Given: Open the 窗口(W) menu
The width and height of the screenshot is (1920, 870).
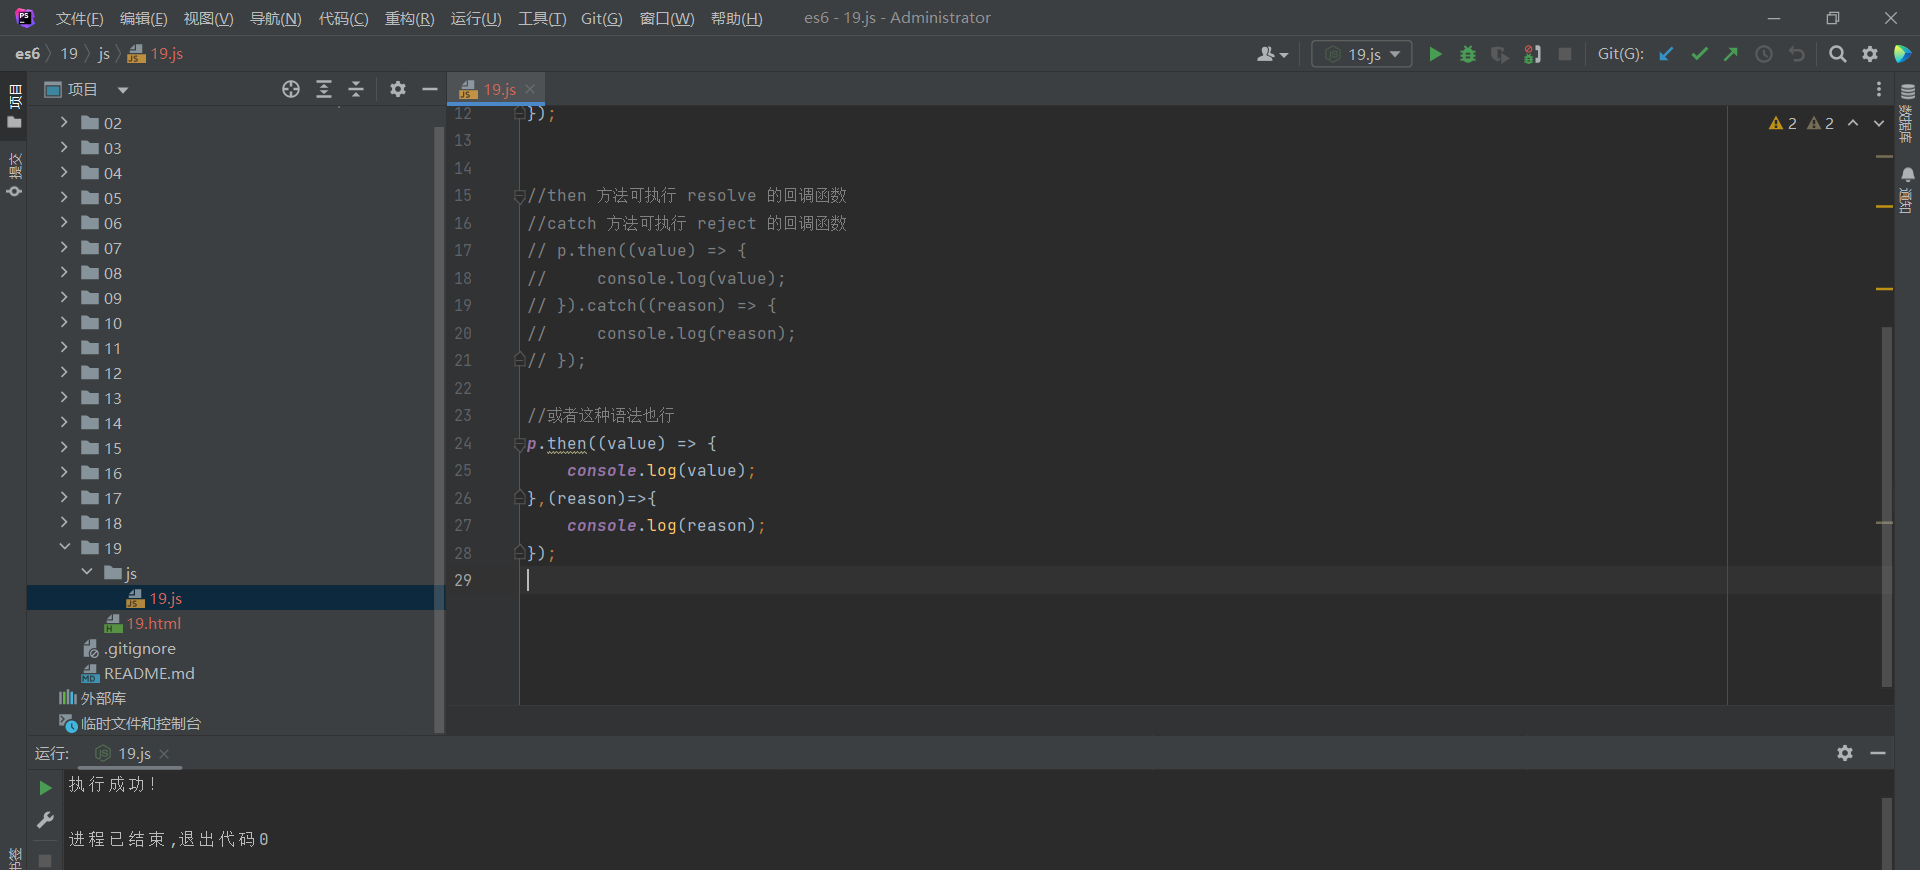Looking at the screenshot, I should point(667,18).
